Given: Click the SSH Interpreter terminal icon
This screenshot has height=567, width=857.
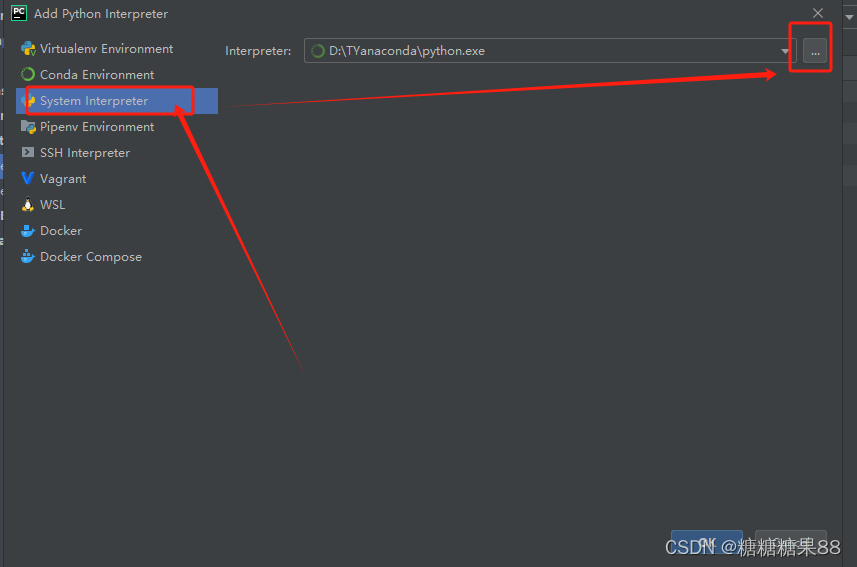Looking at the screenshot, I should pyautogui.click(x=28, y=153).
